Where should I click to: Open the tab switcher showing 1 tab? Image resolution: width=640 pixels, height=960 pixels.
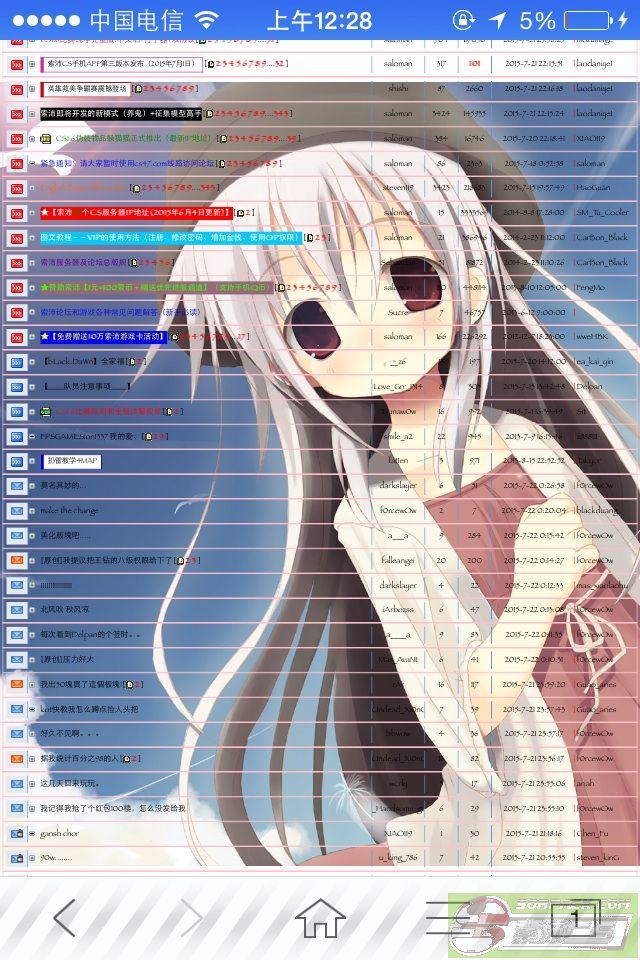[574, 917]
